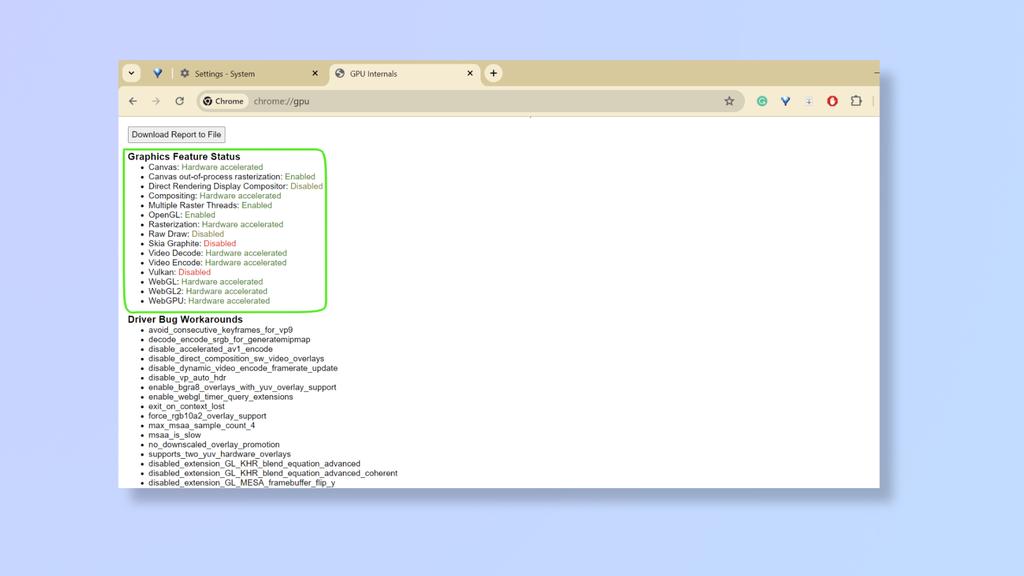Open a new tab with the plus button
Image resolution: width=1024 pixels, height=576 pixels.
[493, 73]
